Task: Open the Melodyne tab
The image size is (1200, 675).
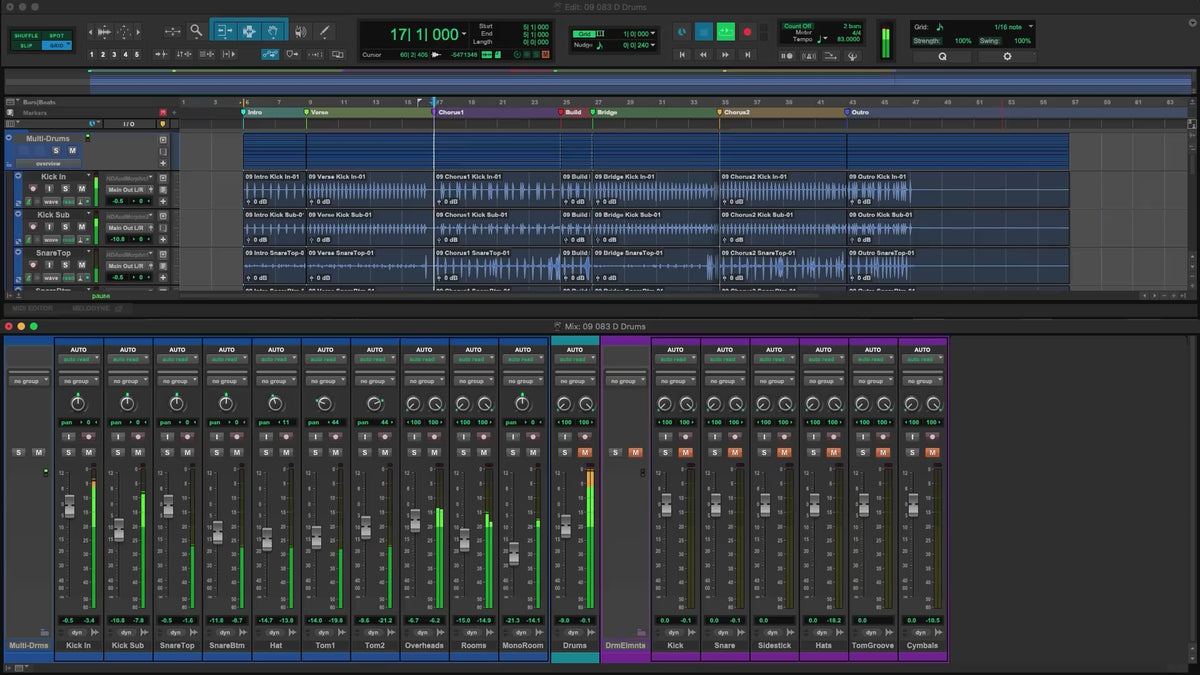Action: (x=91, y=308)
